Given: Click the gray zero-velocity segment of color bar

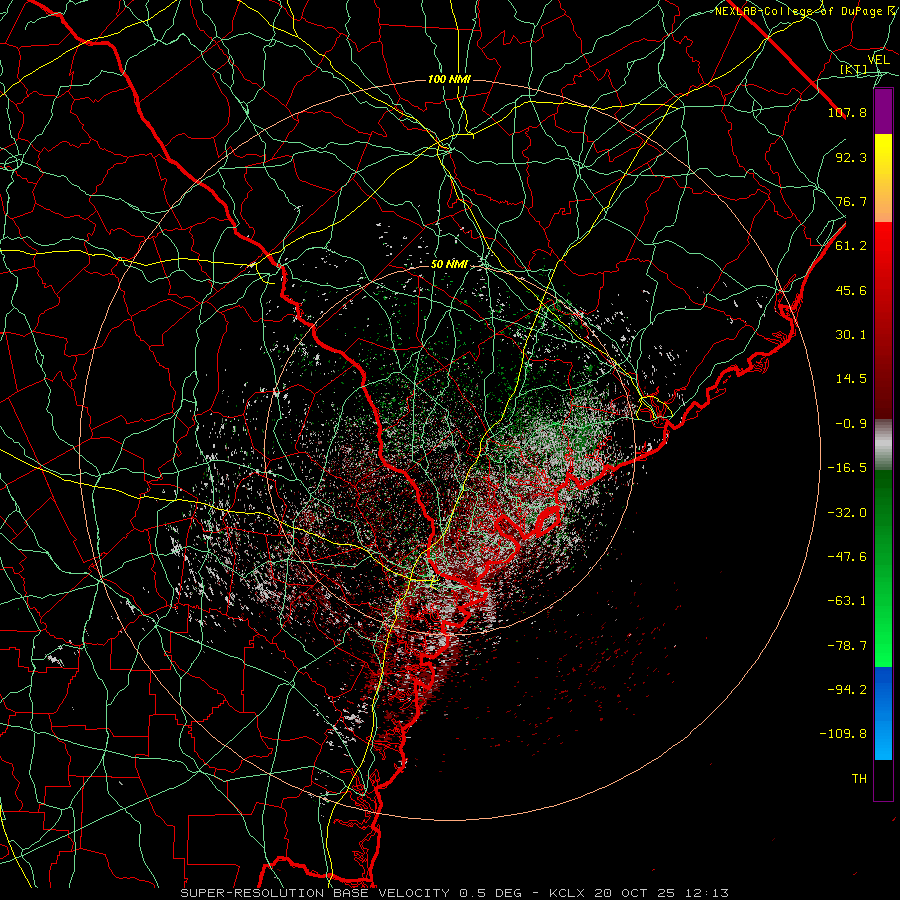Looking at the screenshot, I should 883,445.
